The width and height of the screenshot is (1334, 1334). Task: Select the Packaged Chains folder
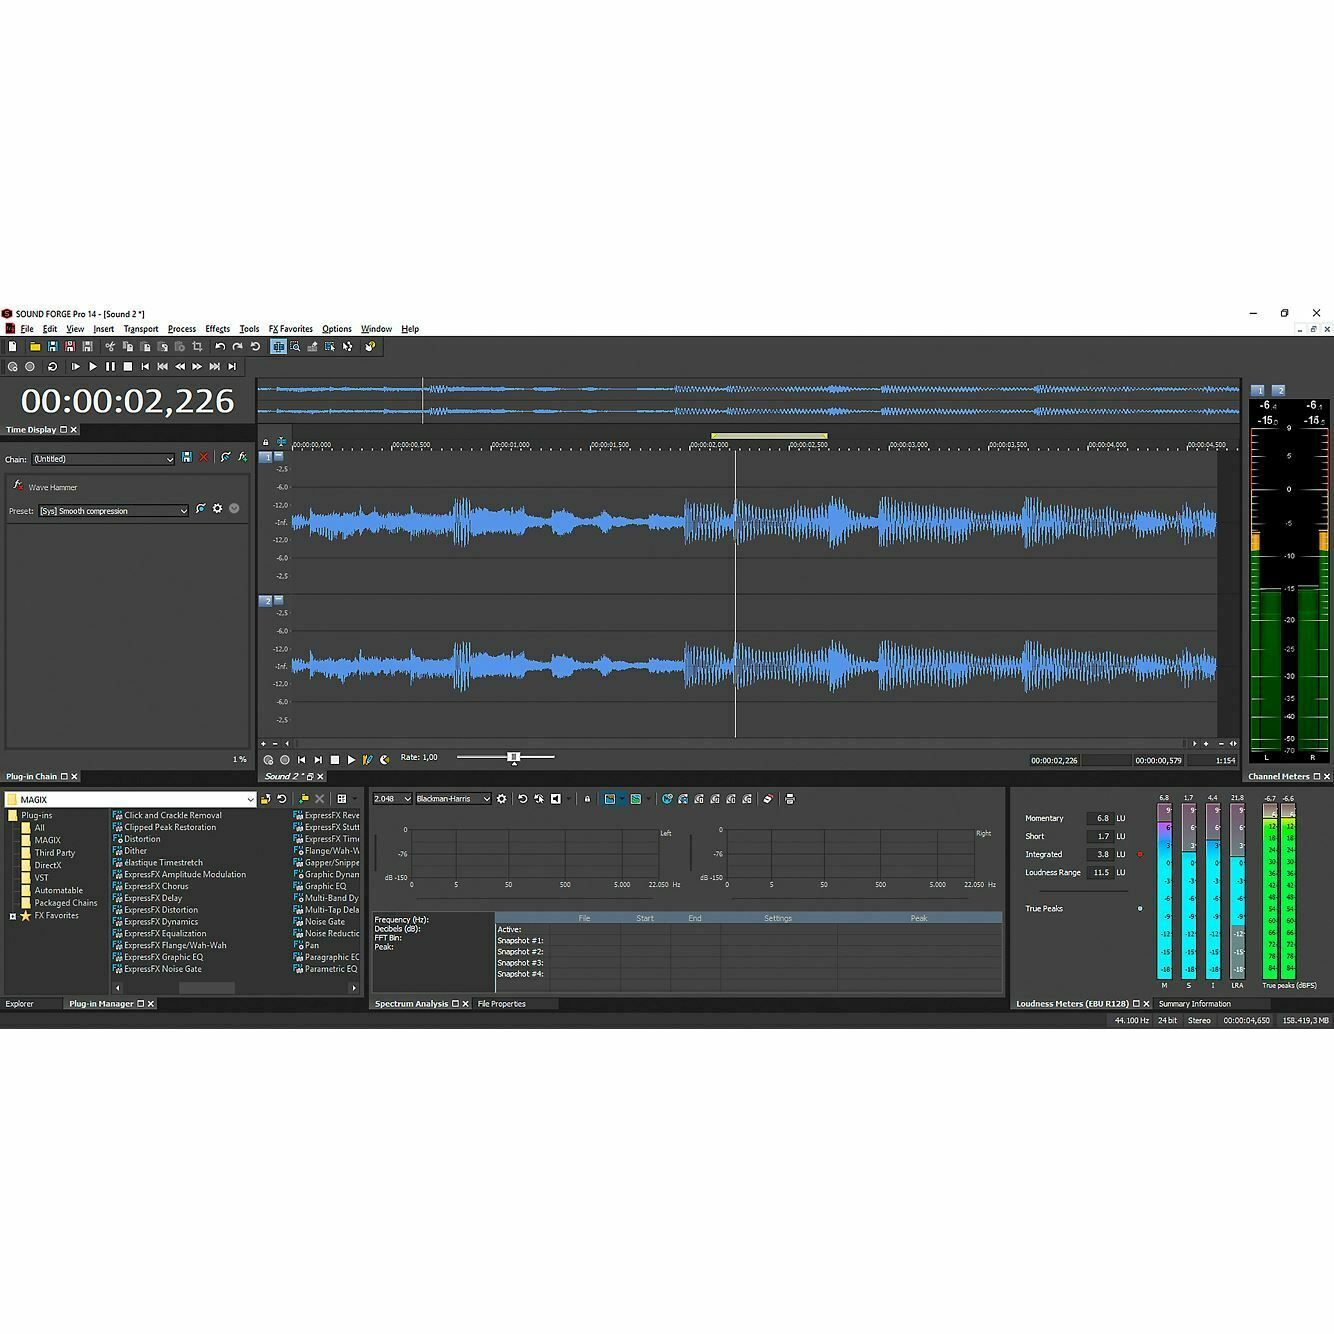coord(59,903)
